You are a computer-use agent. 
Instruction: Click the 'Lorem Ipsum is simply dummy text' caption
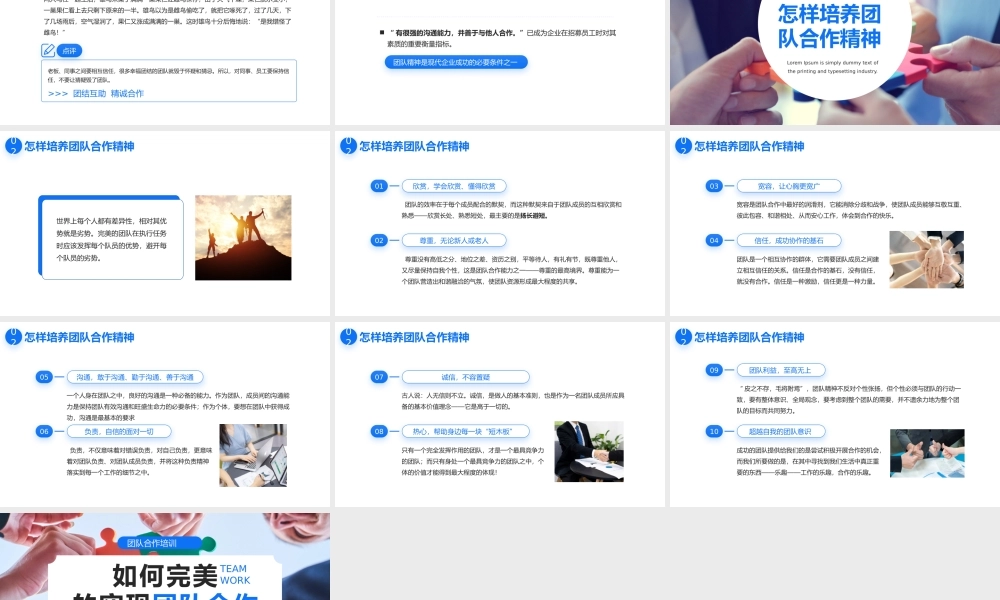832,67
